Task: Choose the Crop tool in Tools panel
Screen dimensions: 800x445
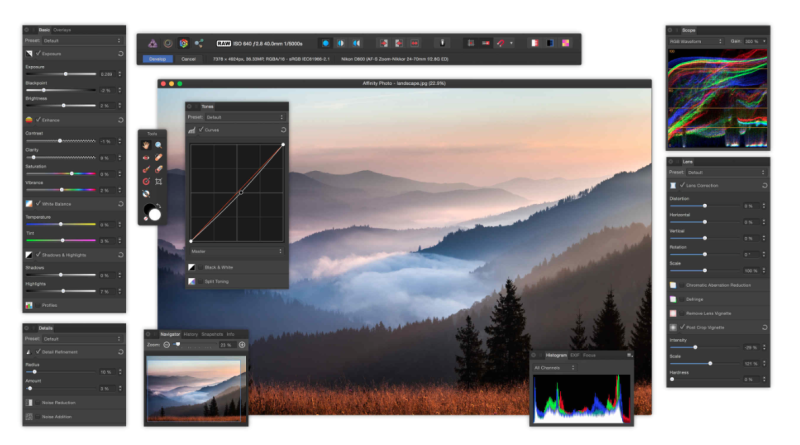Action: tap(158, 182)
